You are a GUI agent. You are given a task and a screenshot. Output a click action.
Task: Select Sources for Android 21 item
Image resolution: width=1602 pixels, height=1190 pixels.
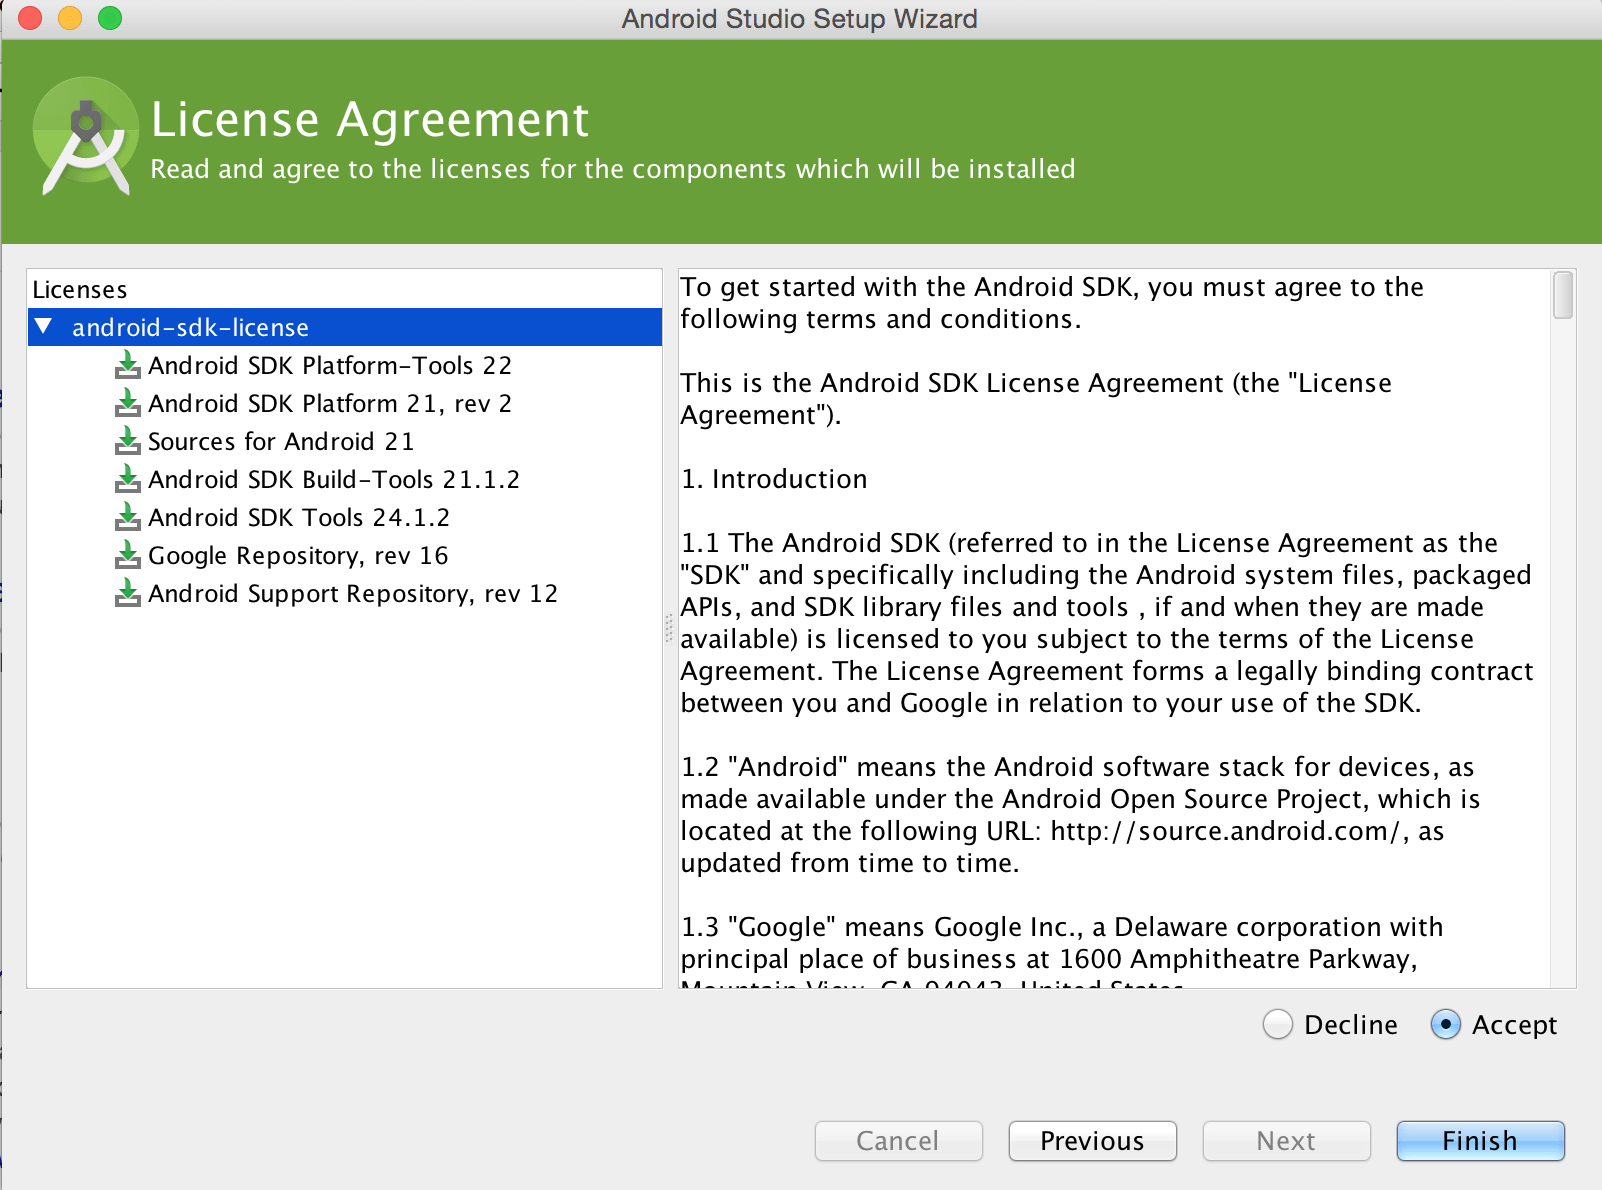pos(281,441)
